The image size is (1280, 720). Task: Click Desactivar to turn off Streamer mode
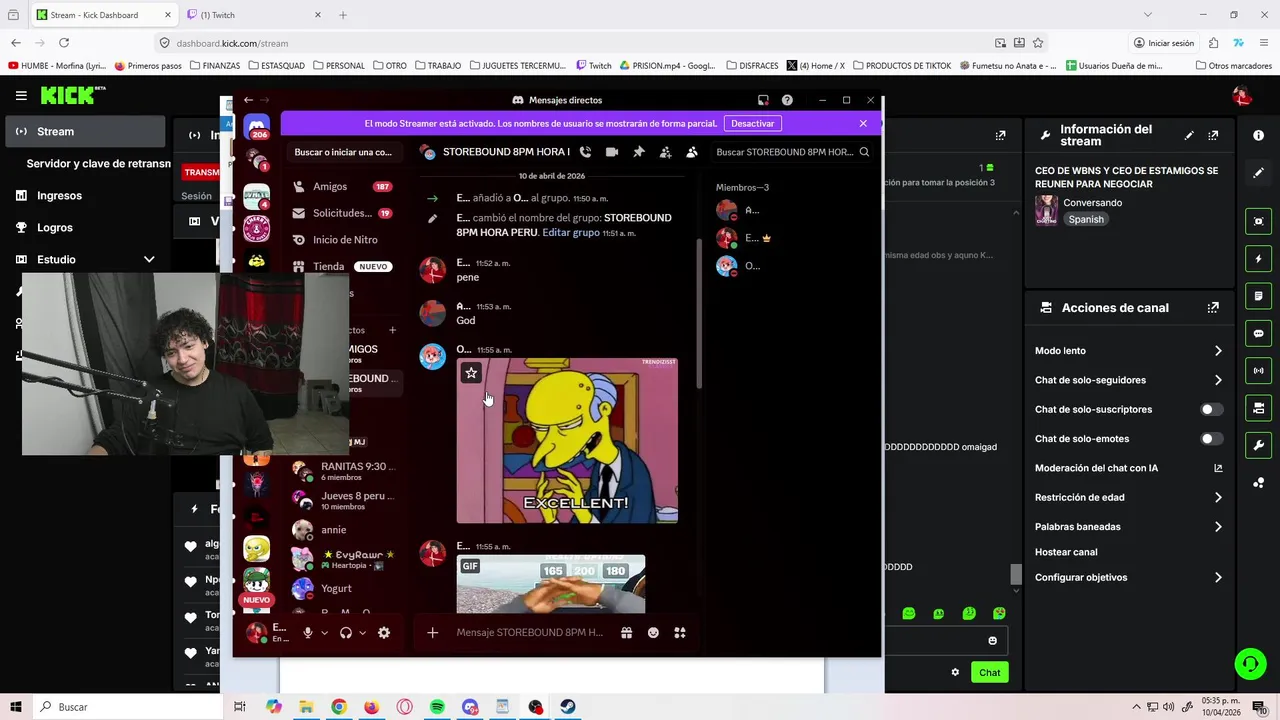coord(752,123)
